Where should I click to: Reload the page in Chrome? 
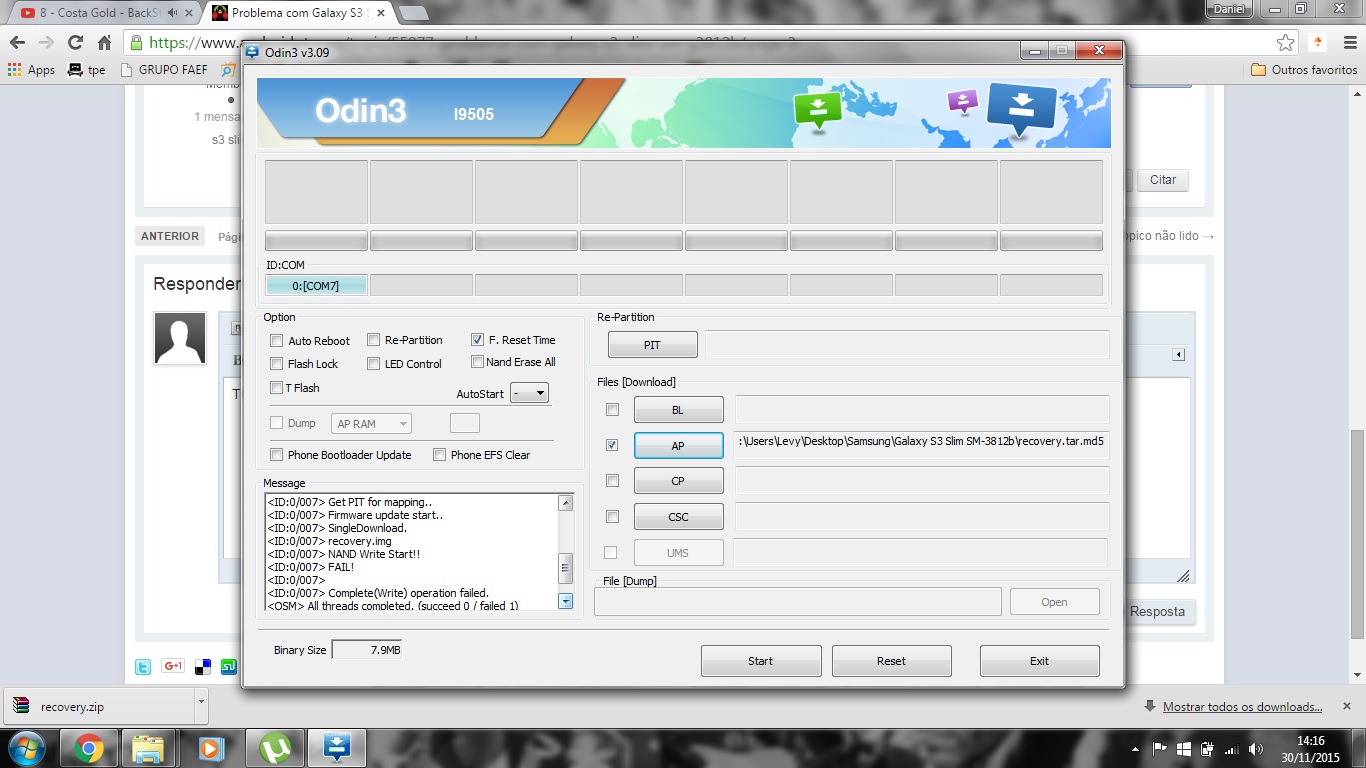[x=75, y=43]
